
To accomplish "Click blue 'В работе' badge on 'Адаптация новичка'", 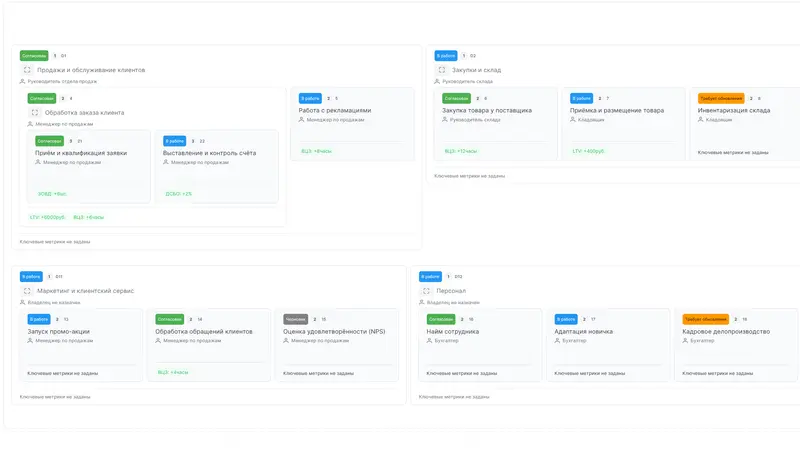I will coord(566,319).
